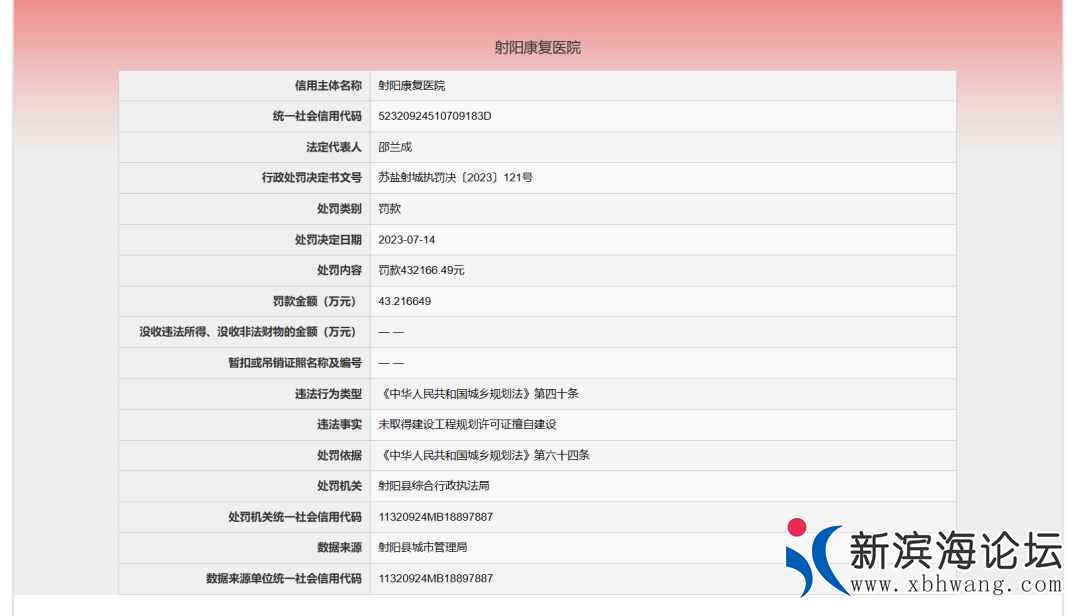Click penalty authority 射阳县综合行政执法局

point(434,486)
